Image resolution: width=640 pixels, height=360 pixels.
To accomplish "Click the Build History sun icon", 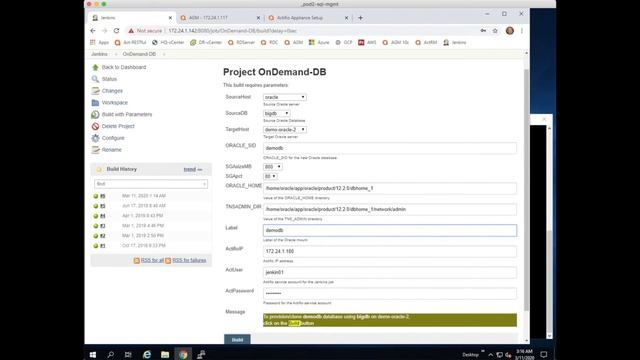I will (99, 169).
